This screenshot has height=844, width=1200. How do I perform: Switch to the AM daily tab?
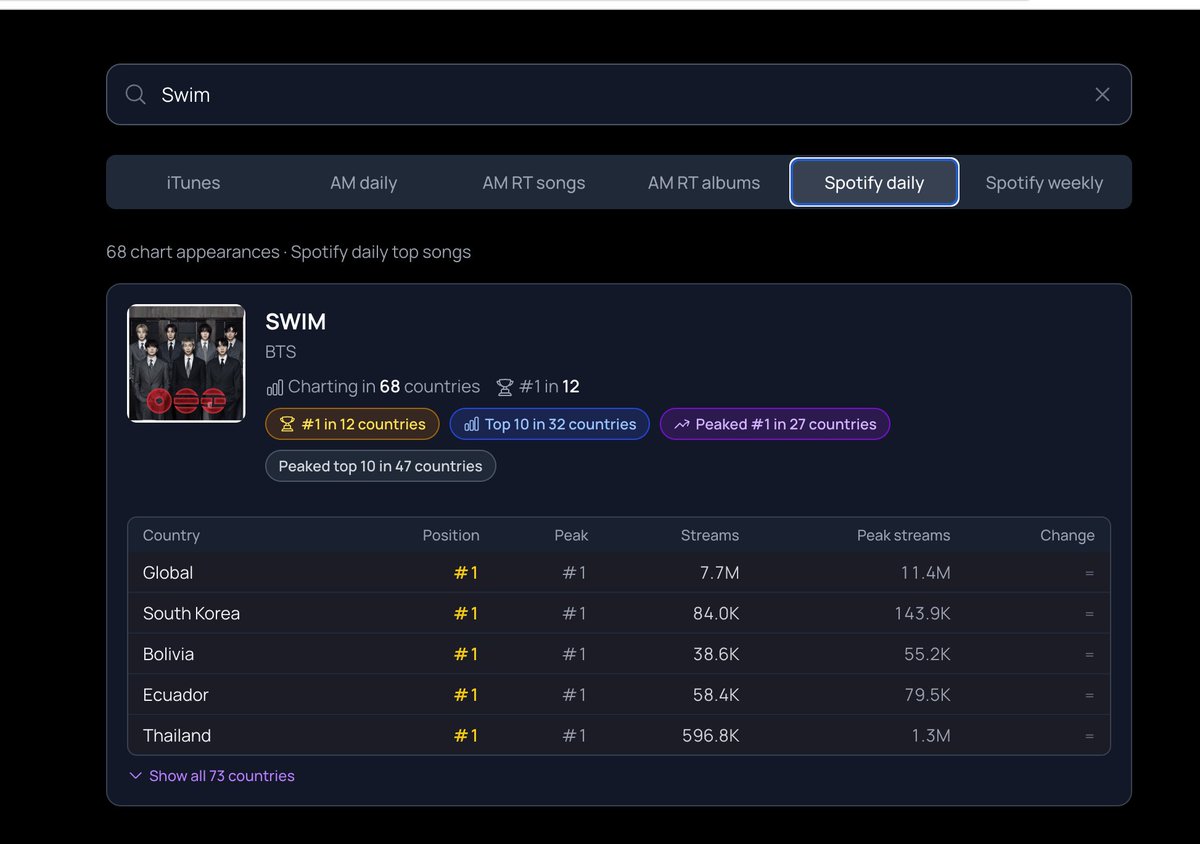364,183
